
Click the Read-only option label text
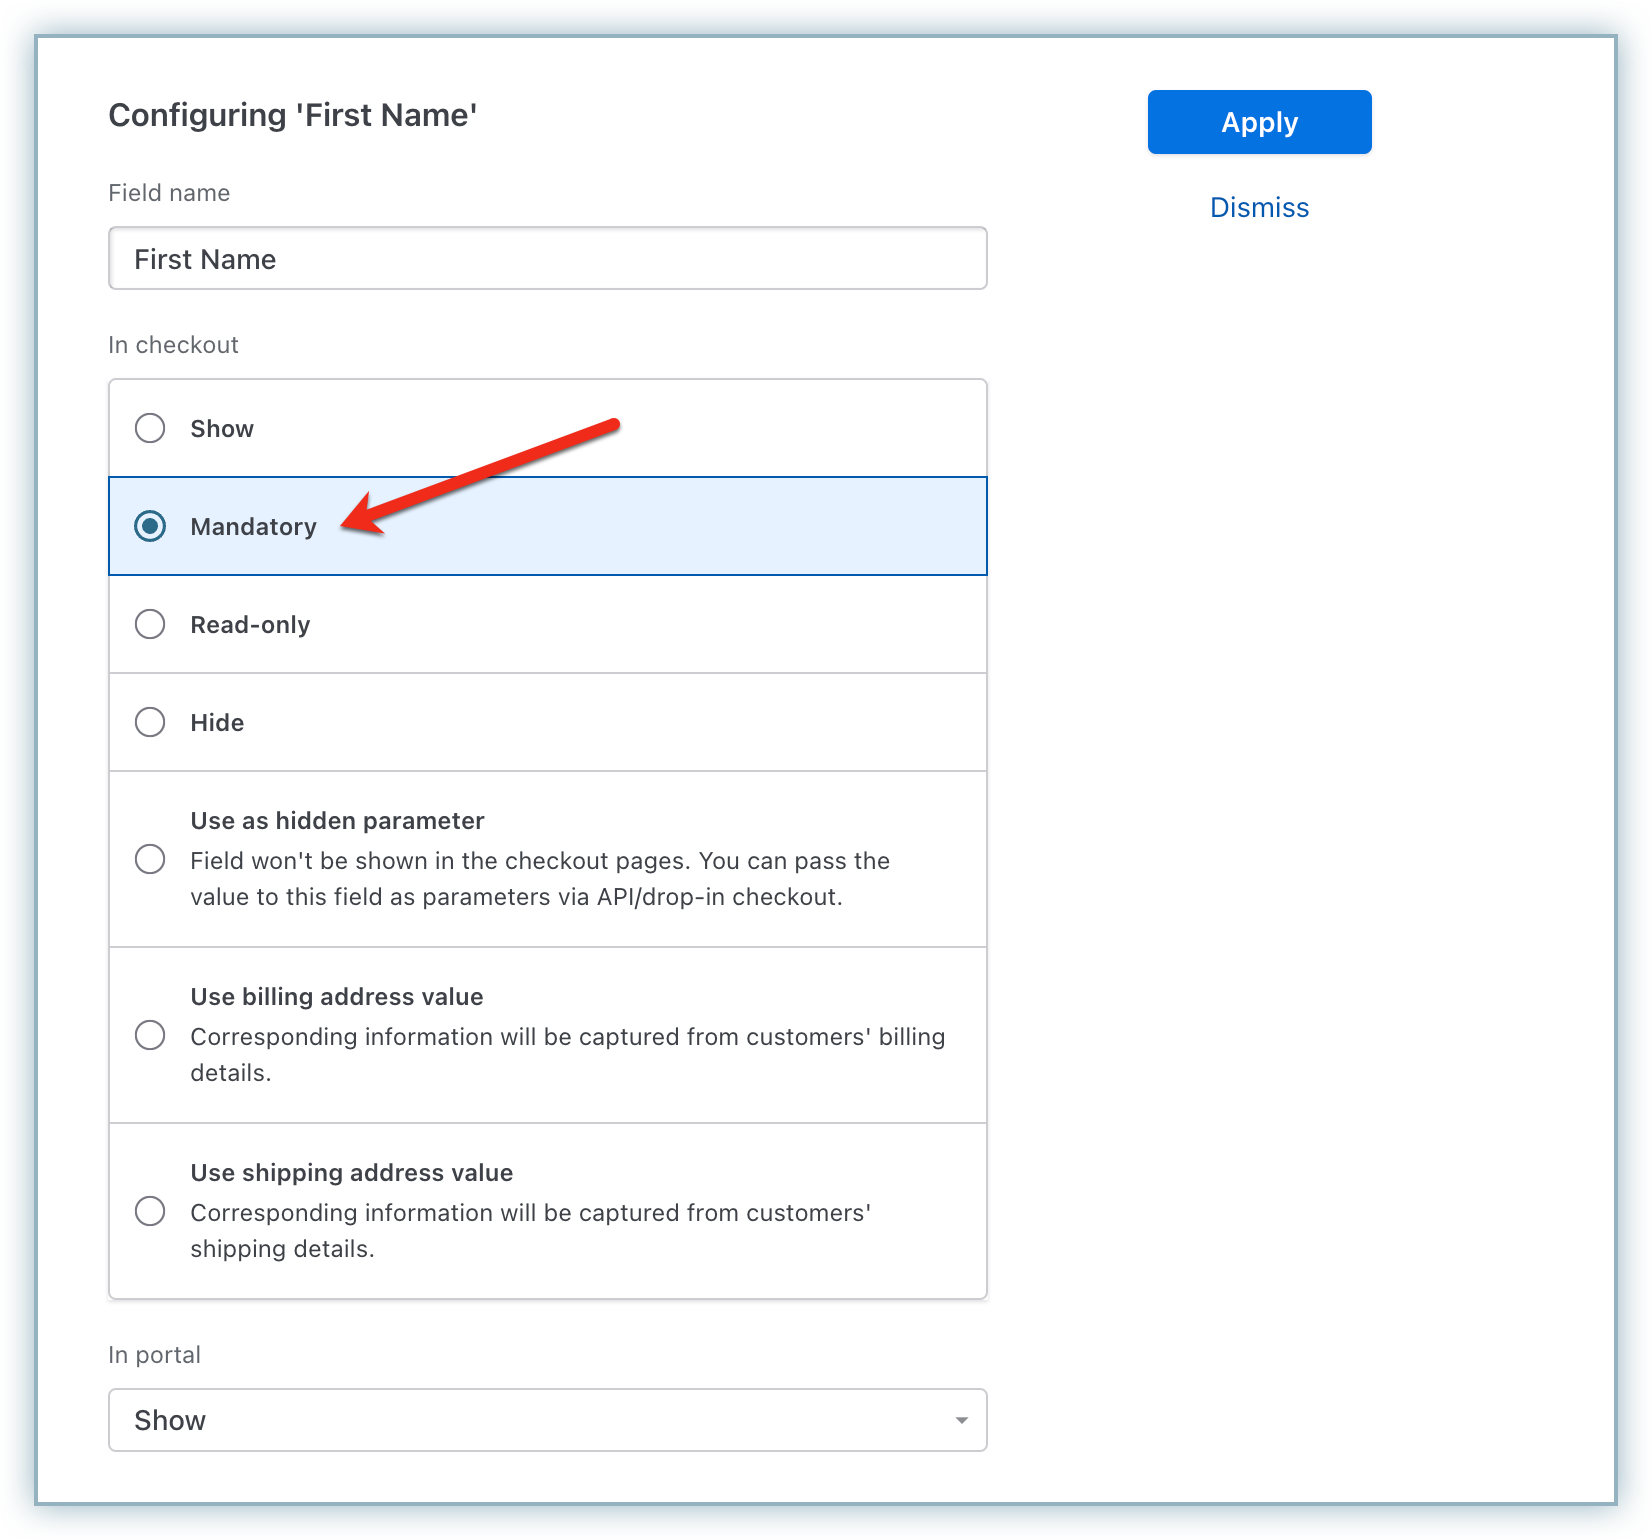250,625
